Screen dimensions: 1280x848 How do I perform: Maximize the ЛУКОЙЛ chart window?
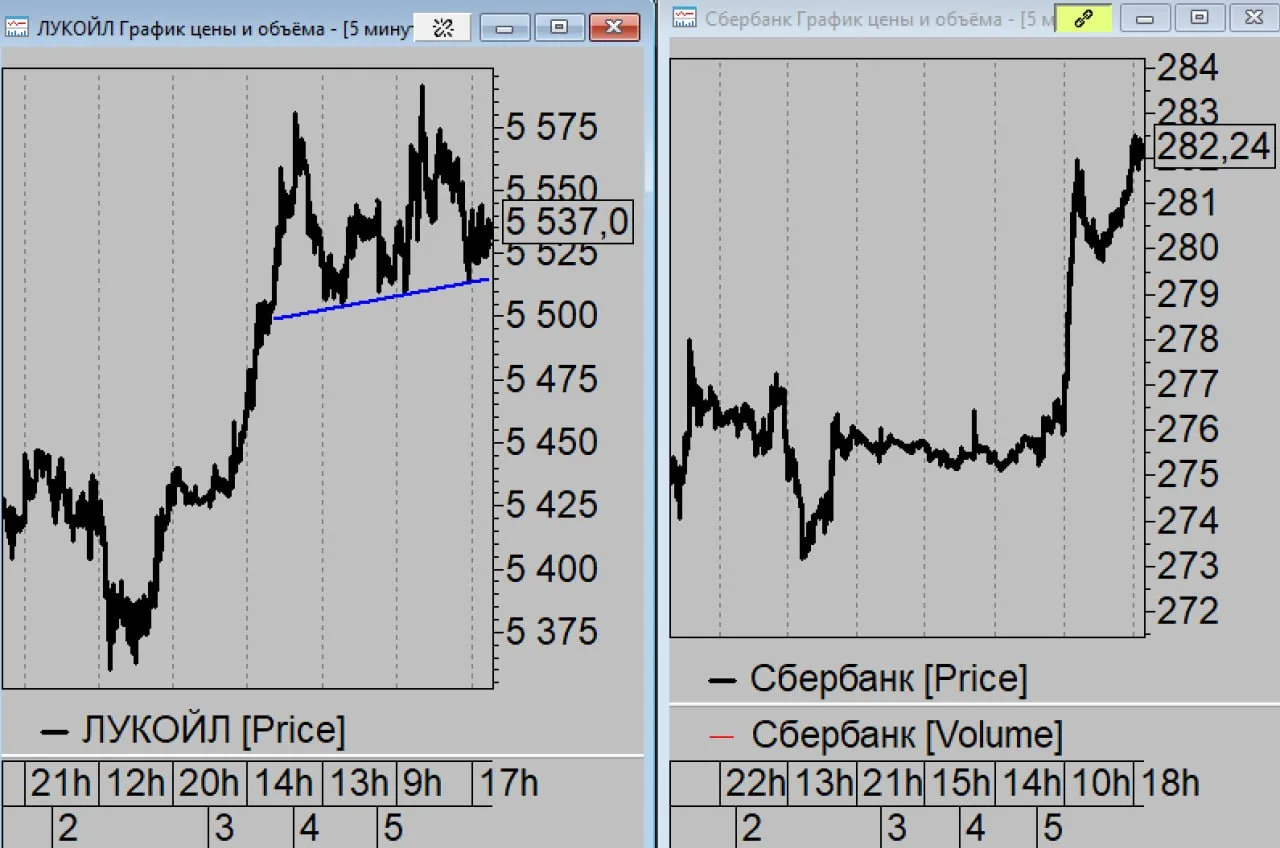559,28
